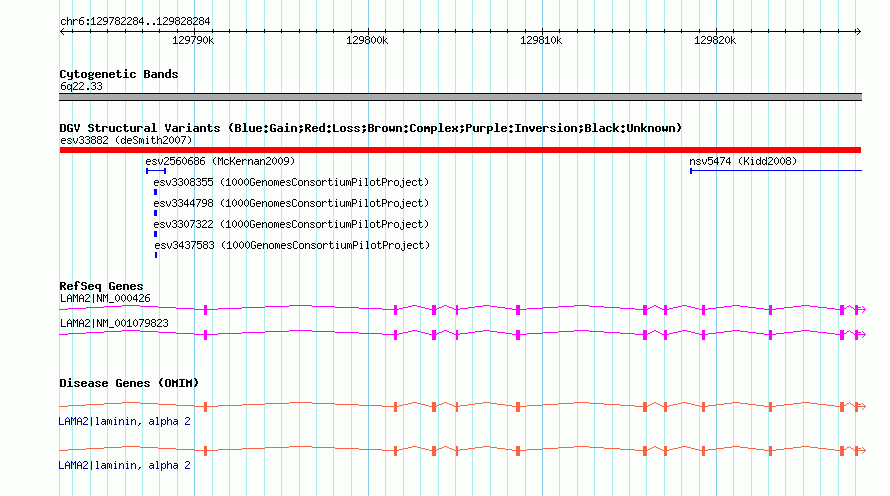Viewport: 890px width, 496px height.
Task: Click the chr6:129782284..129828284 coordinate label
Action: pyautogui.click(x=135, y=21)
